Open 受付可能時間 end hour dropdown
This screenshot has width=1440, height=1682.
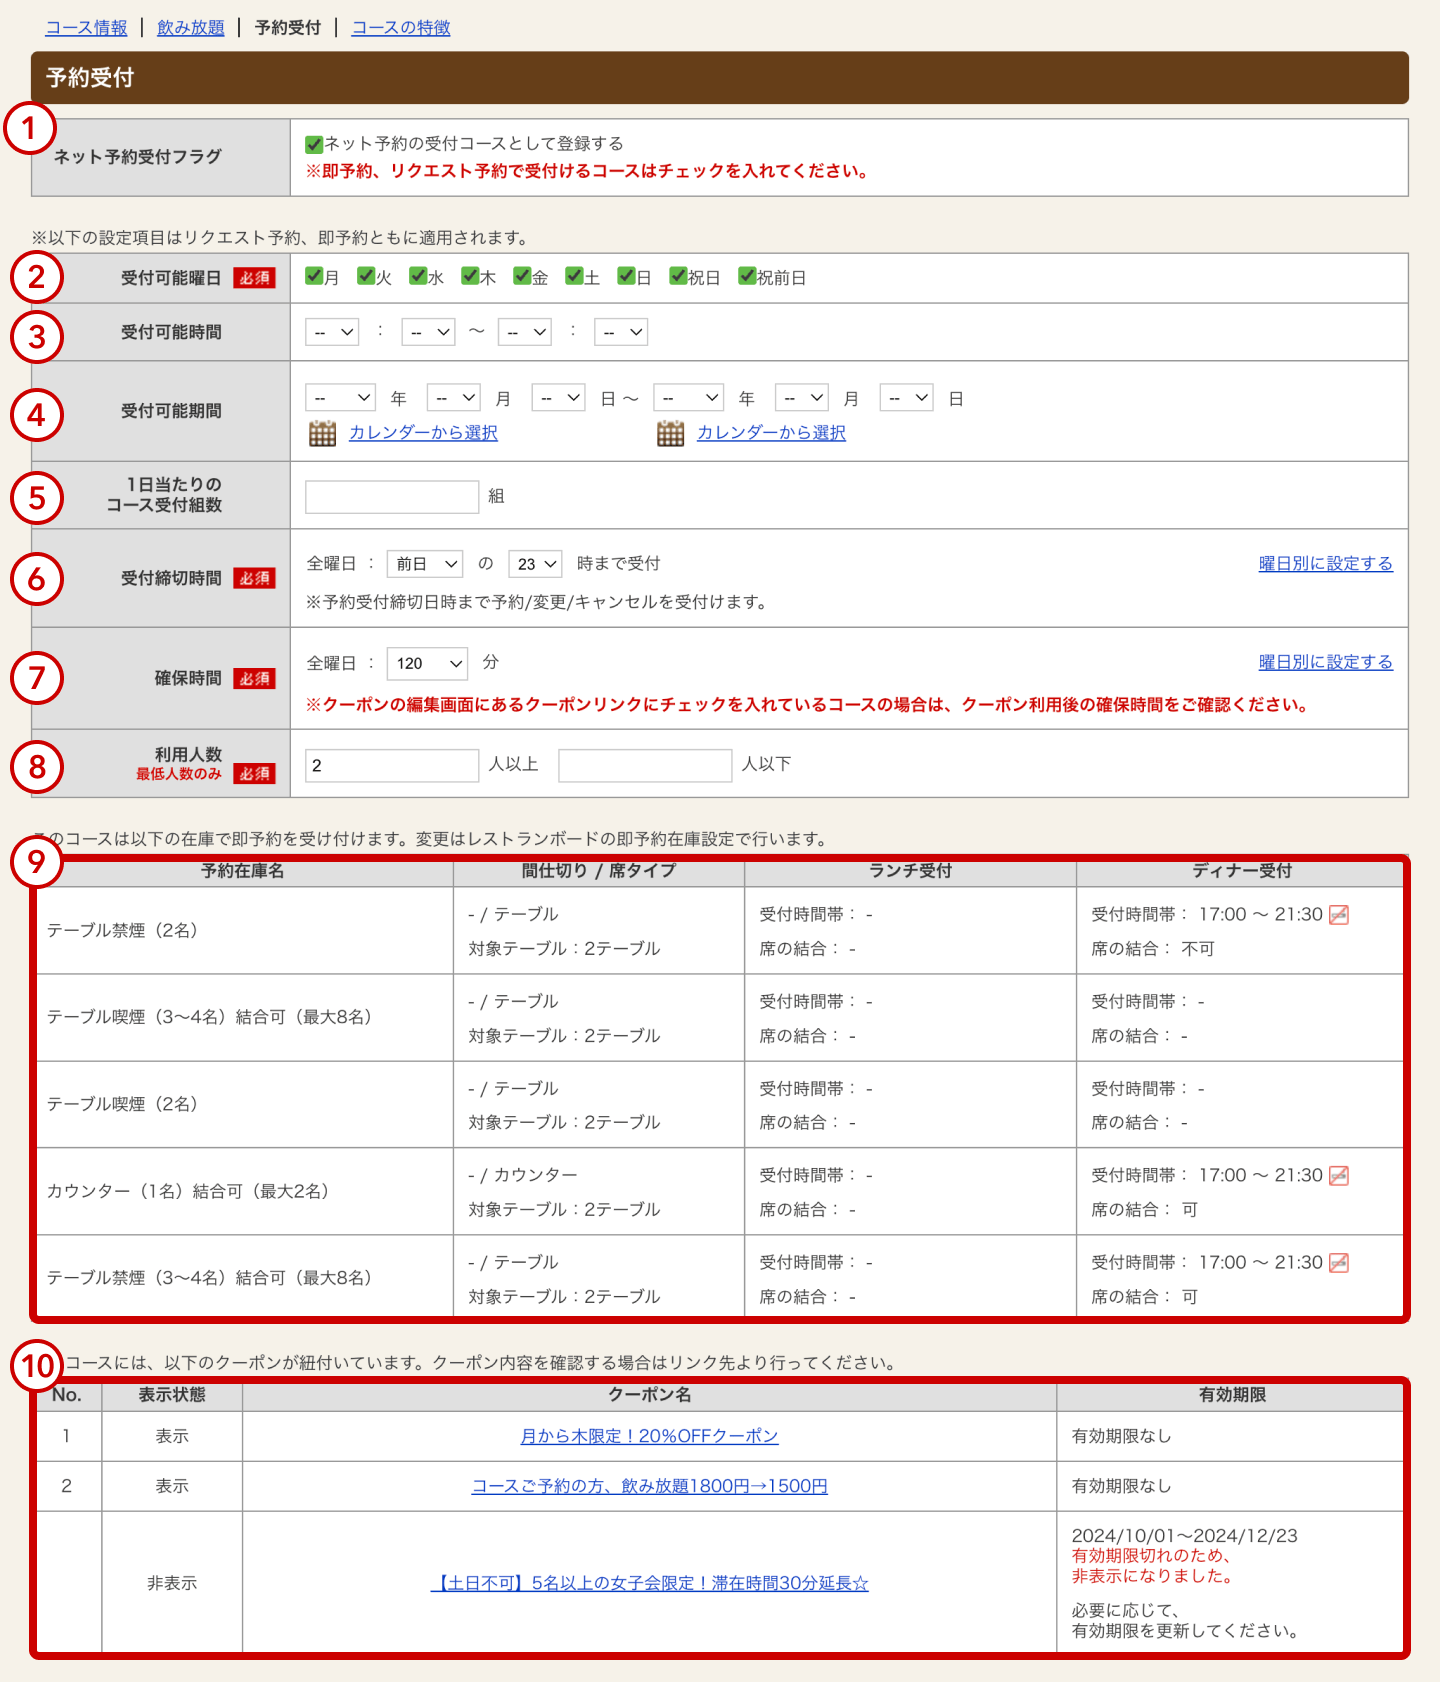(x=525, y=332)
